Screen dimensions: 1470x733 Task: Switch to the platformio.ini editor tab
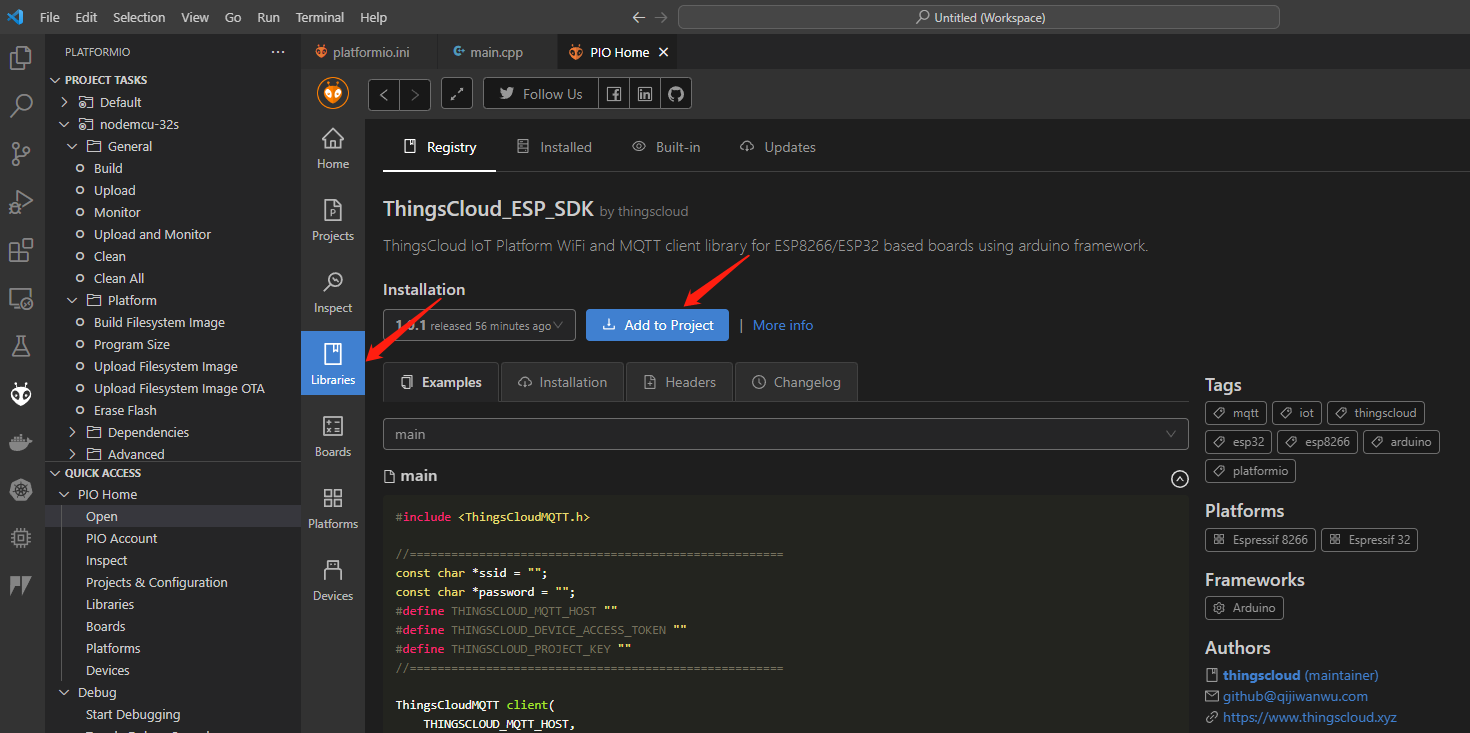(x=370, y=52)
